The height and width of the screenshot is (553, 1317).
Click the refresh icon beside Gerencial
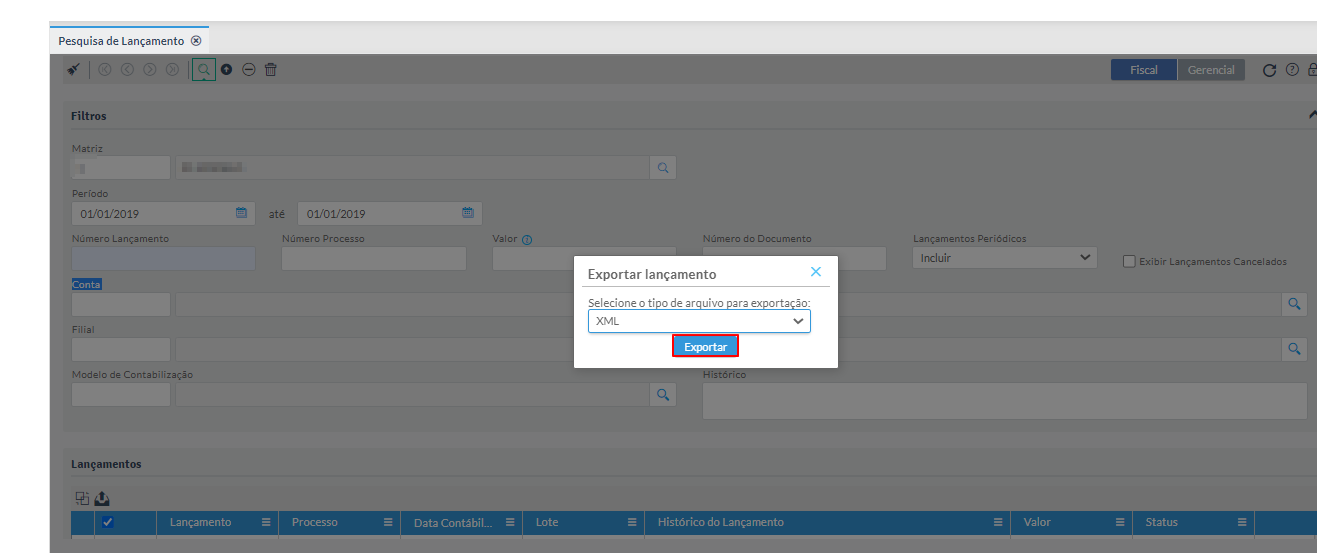1269,70
